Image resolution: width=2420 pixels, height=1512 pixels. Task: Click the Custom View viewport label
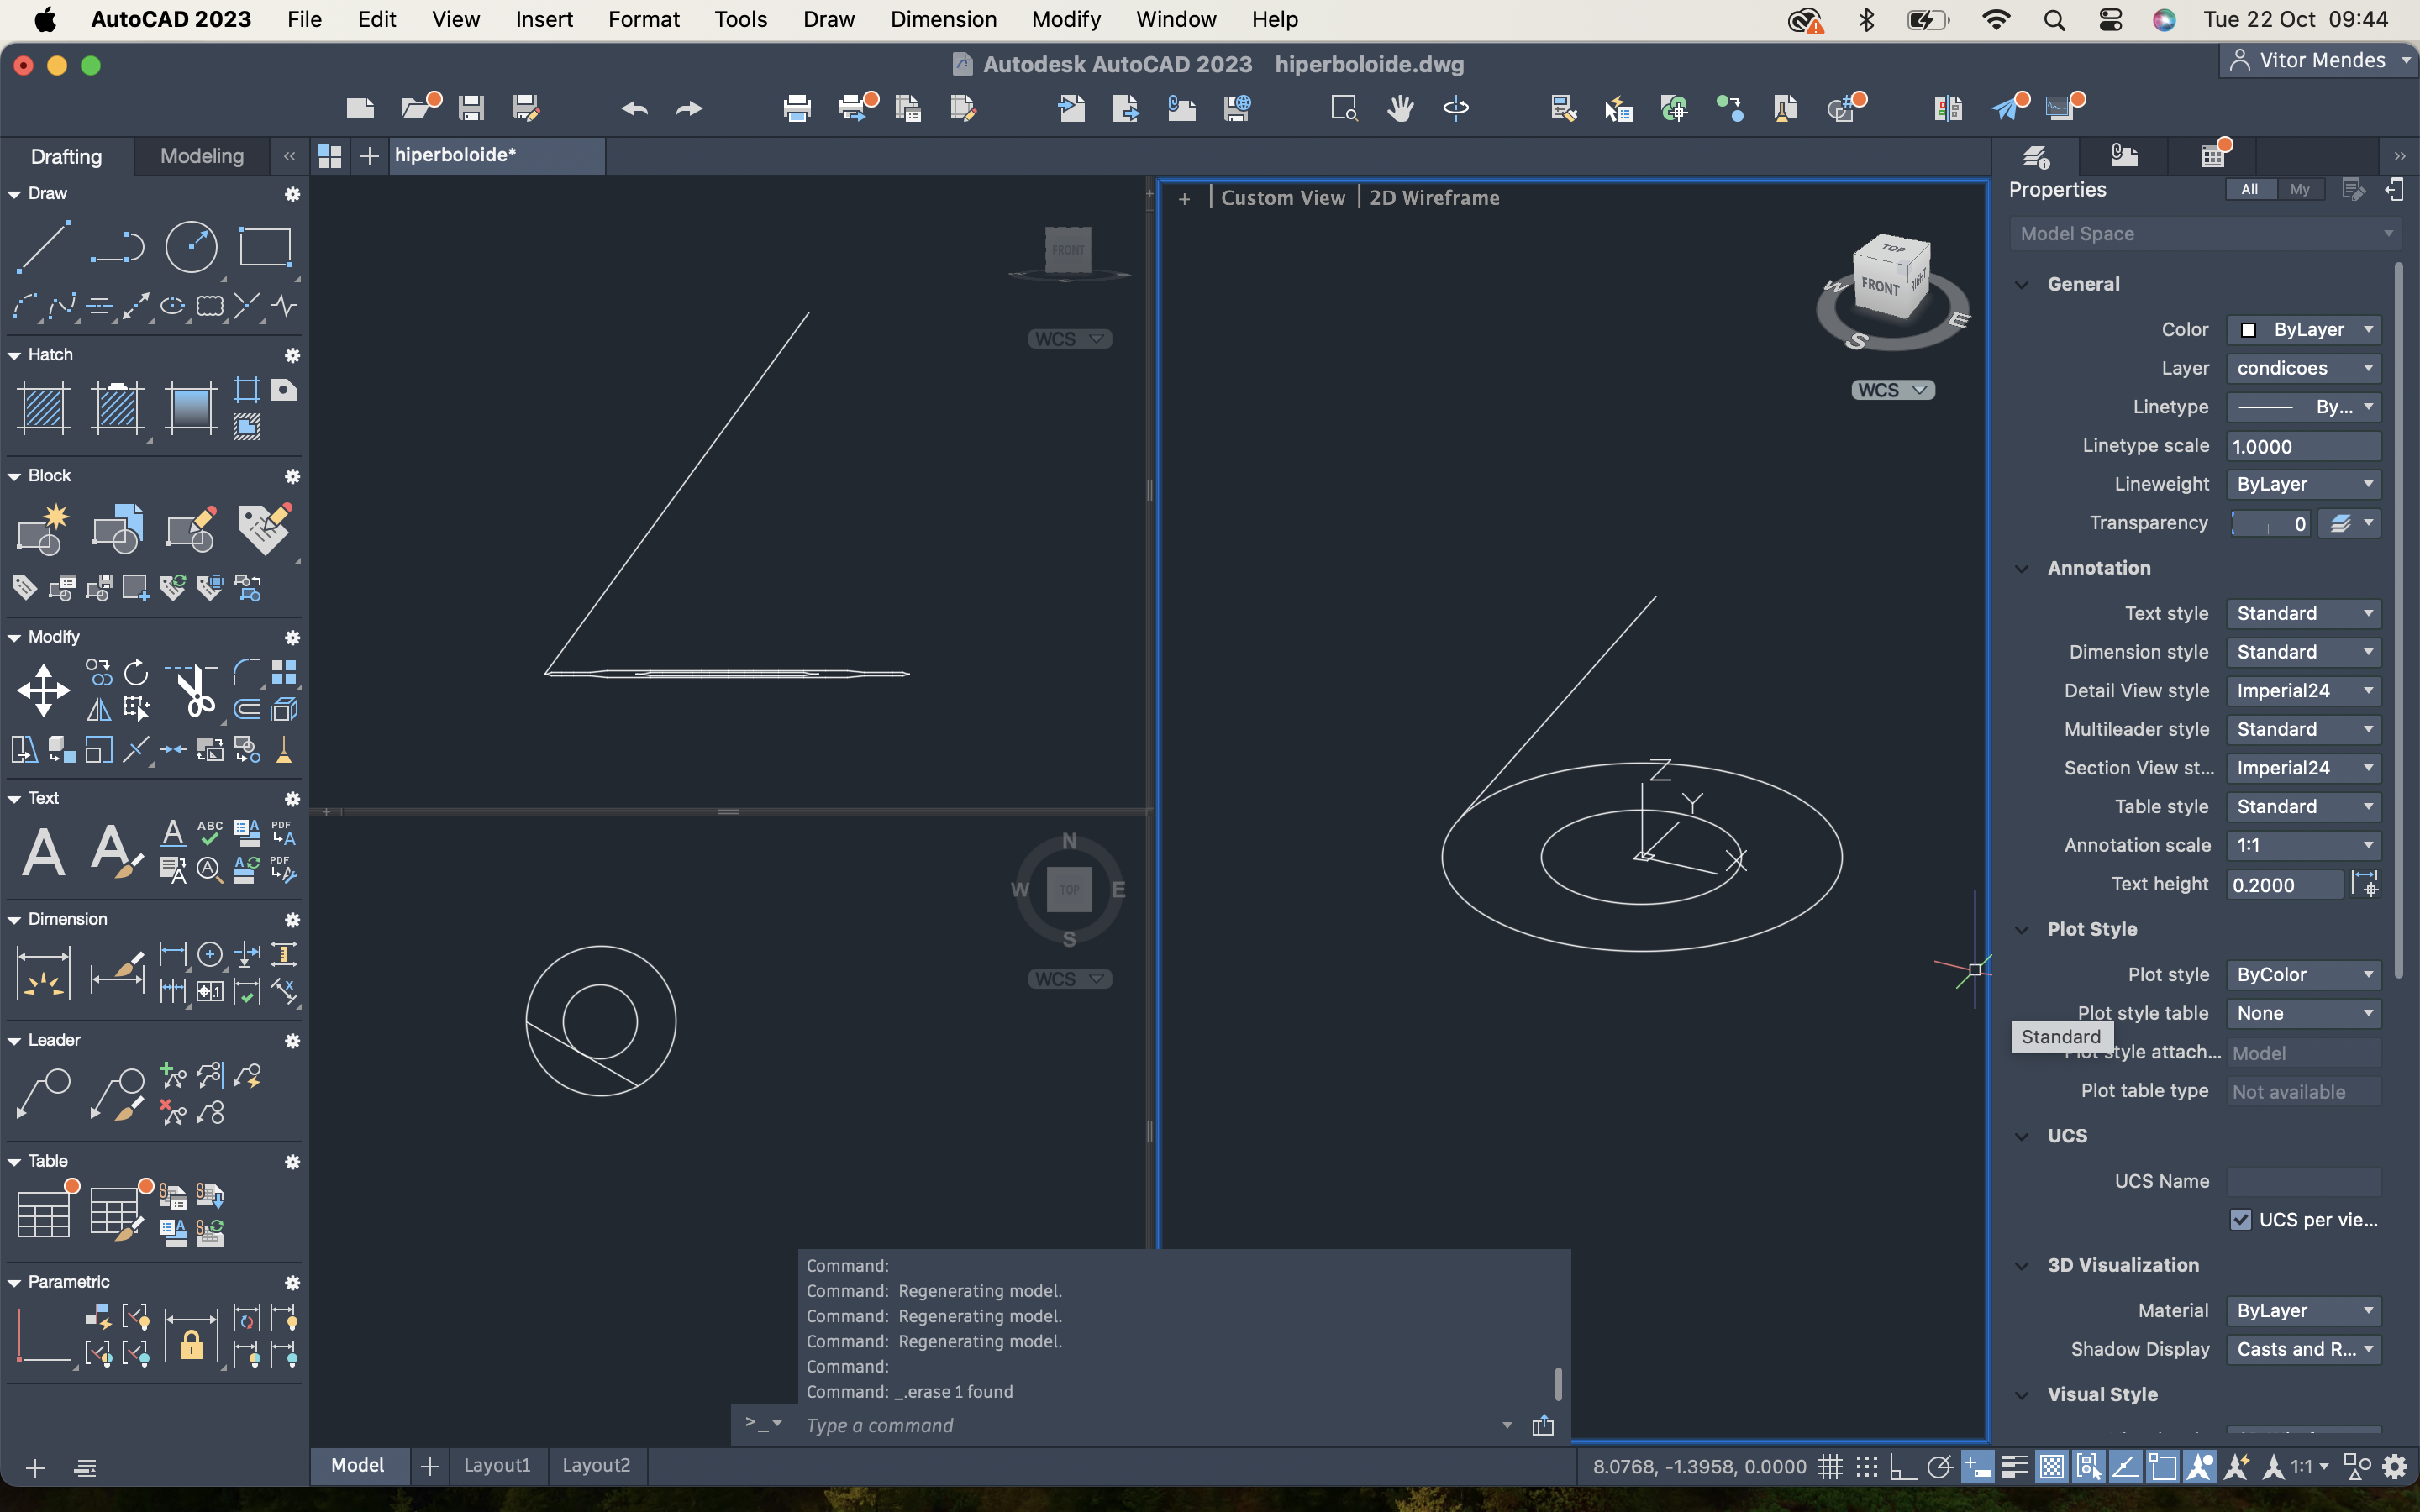[1282, 198]
